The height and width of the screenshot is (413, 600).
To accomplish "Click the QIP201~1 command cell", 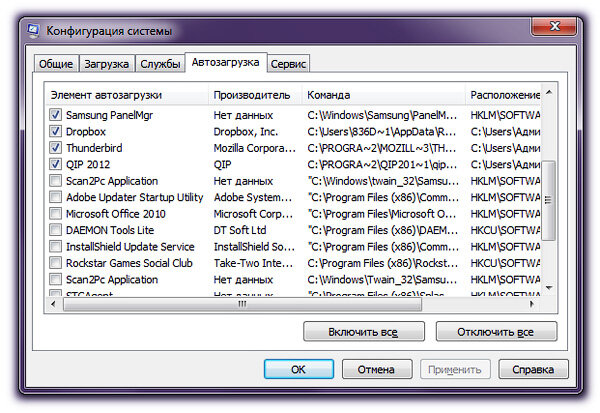I will (x=382, y=164).
